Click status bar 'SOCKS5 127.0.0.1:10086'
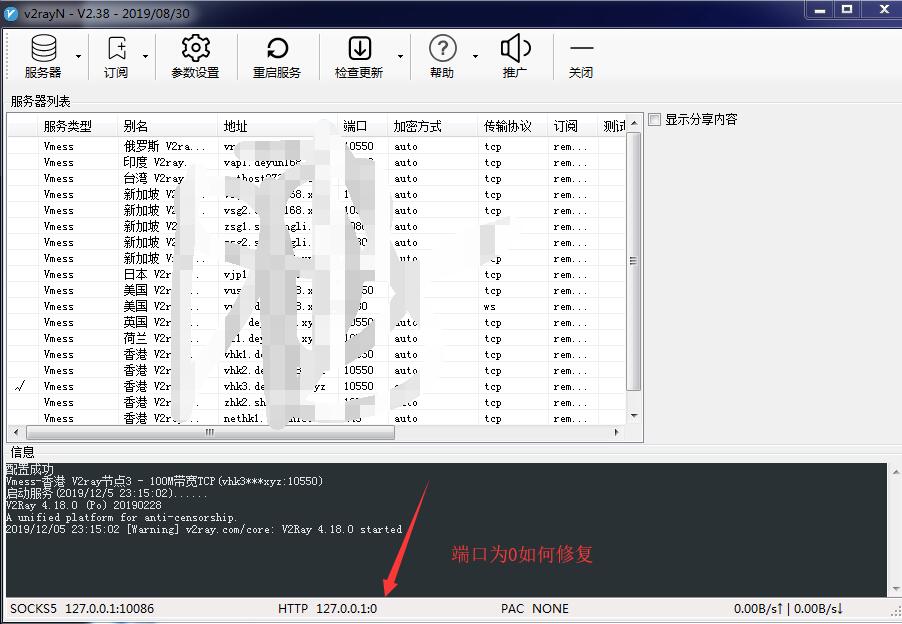This screenshot has height=624, width=902. pos(82,608)
